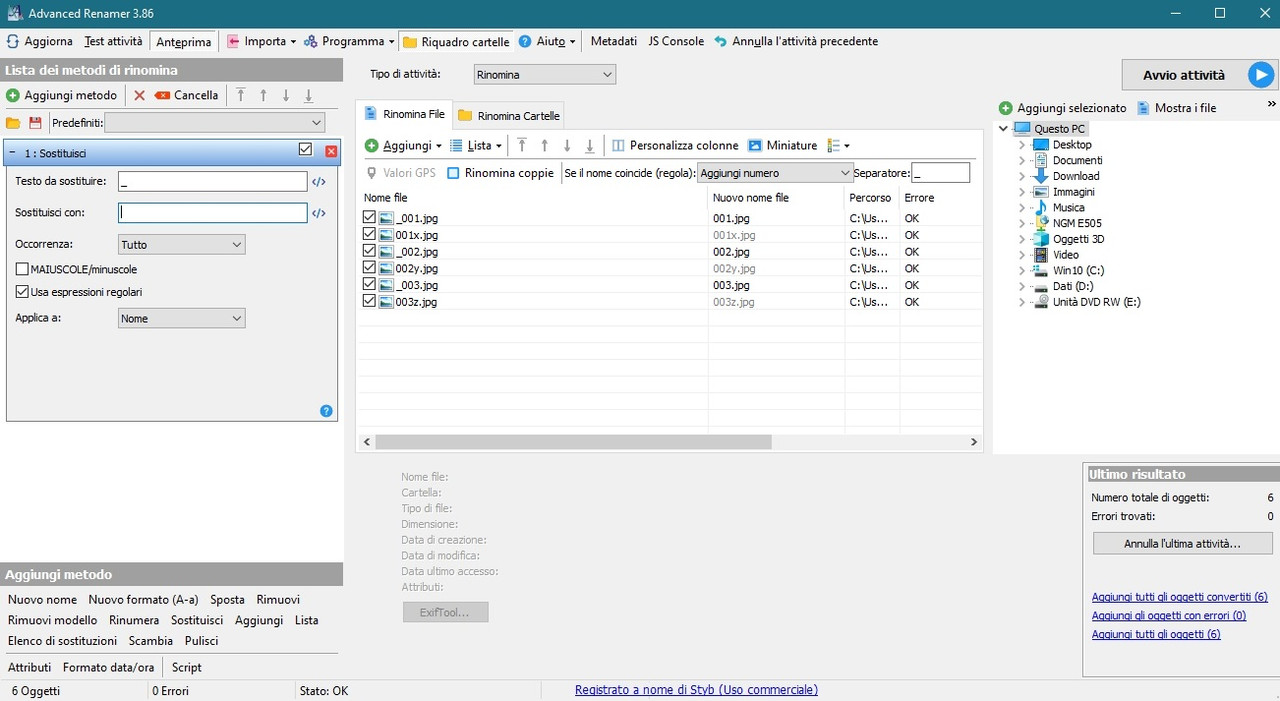Open the Tipo di attività dropdown
This screenshot has height=701, width=1280.
[544, 74]
